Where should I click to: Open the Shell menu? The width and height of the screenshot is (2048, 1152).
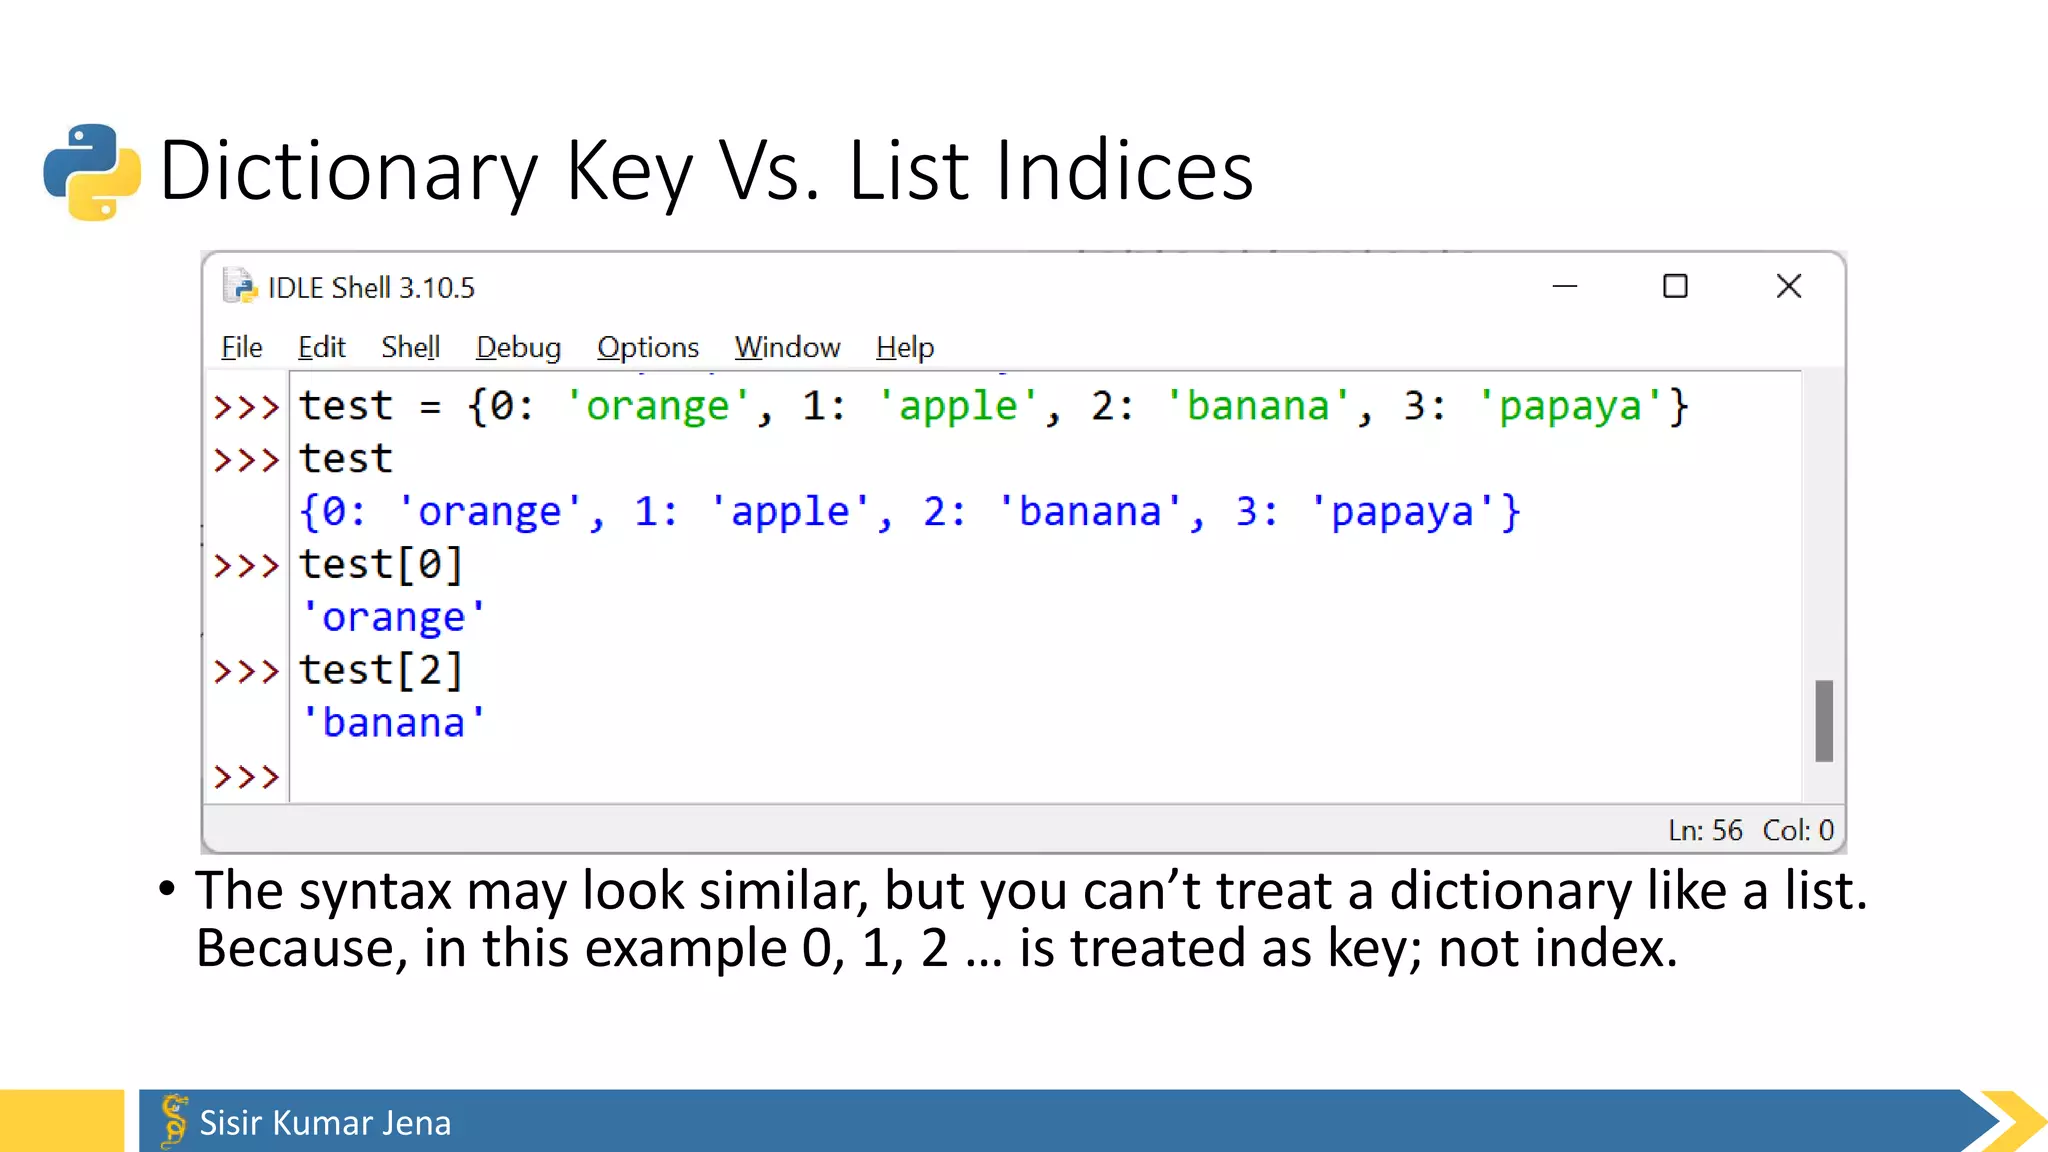point(410,347)
